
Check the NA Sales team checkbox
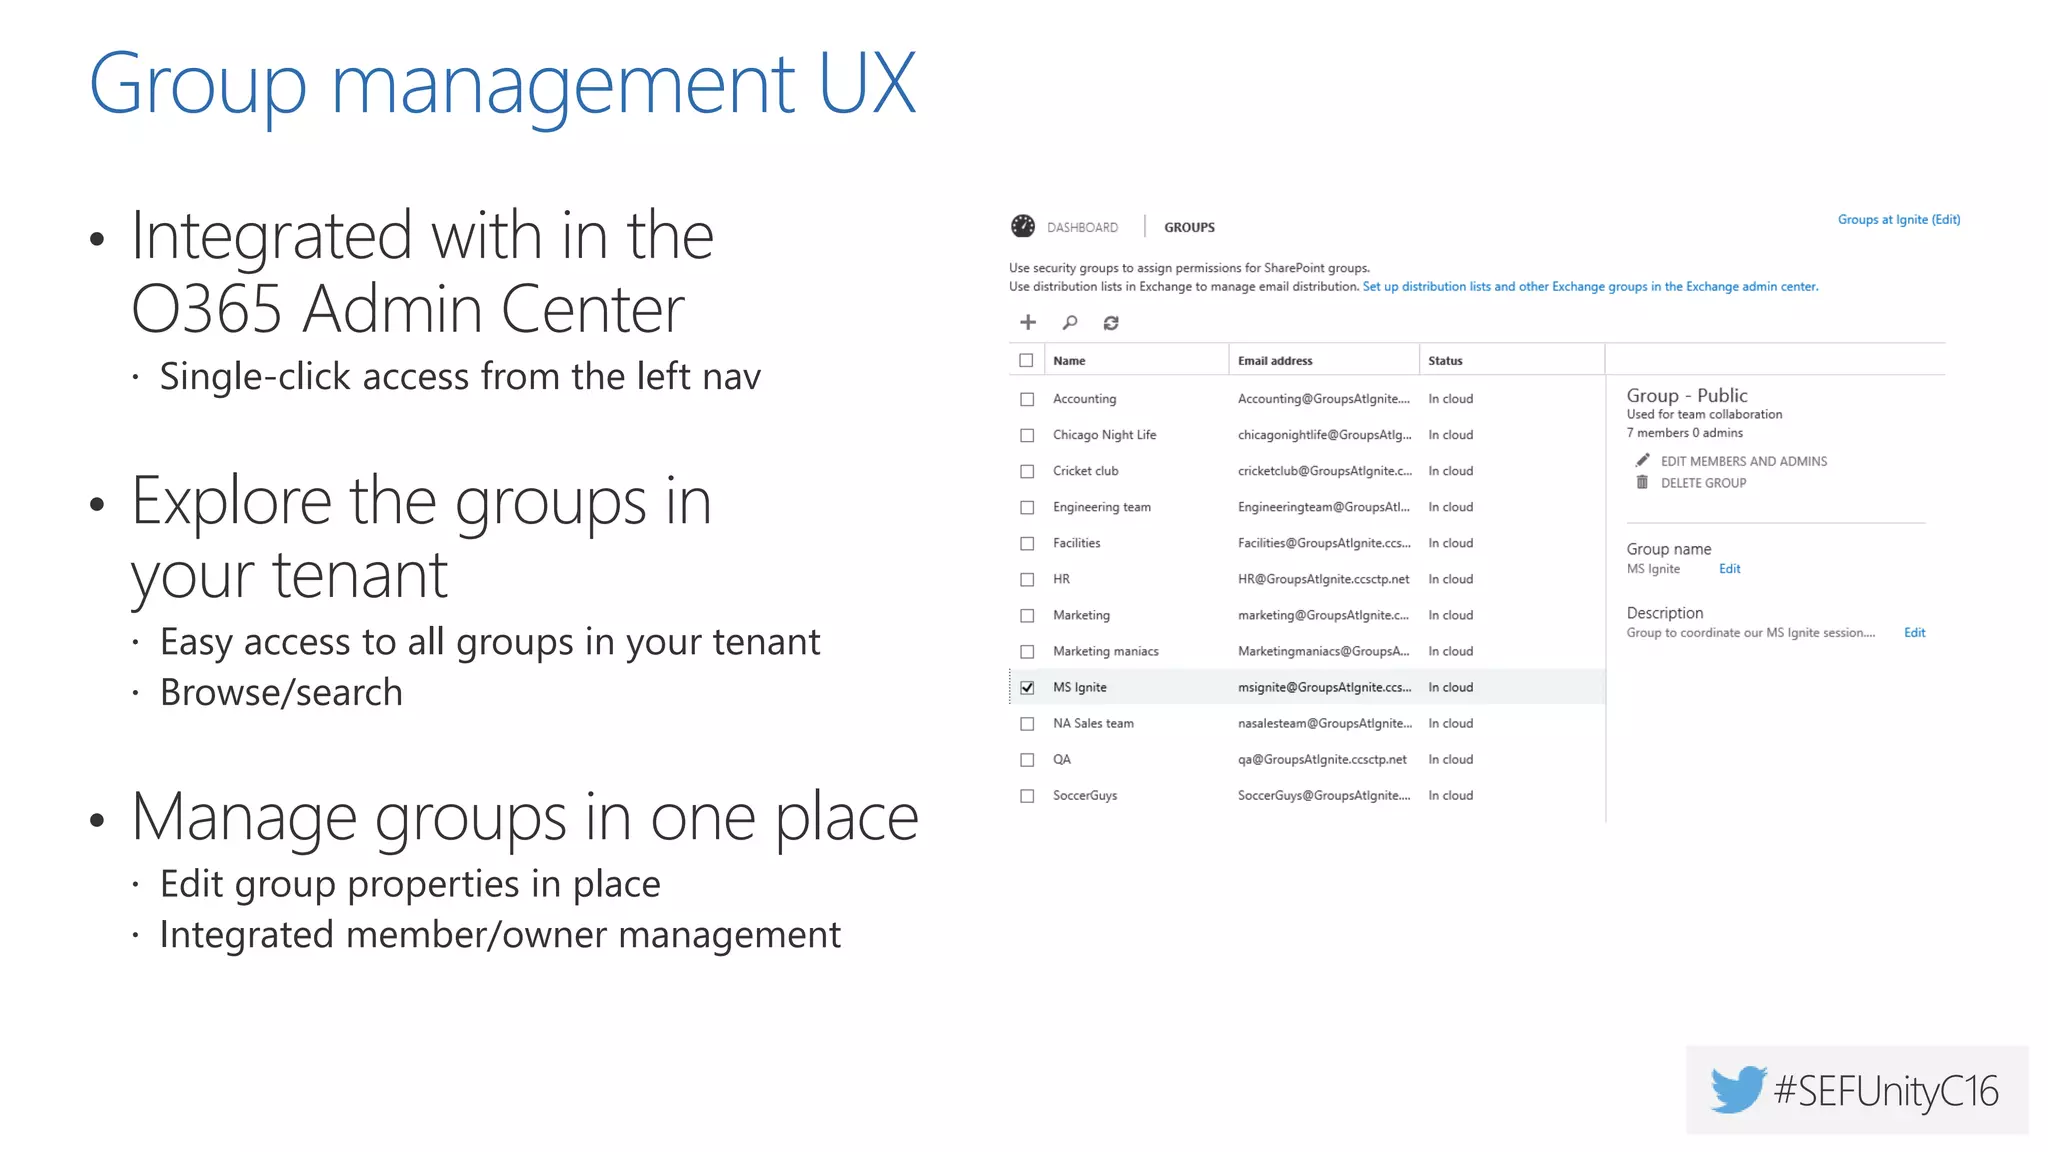1027,723
